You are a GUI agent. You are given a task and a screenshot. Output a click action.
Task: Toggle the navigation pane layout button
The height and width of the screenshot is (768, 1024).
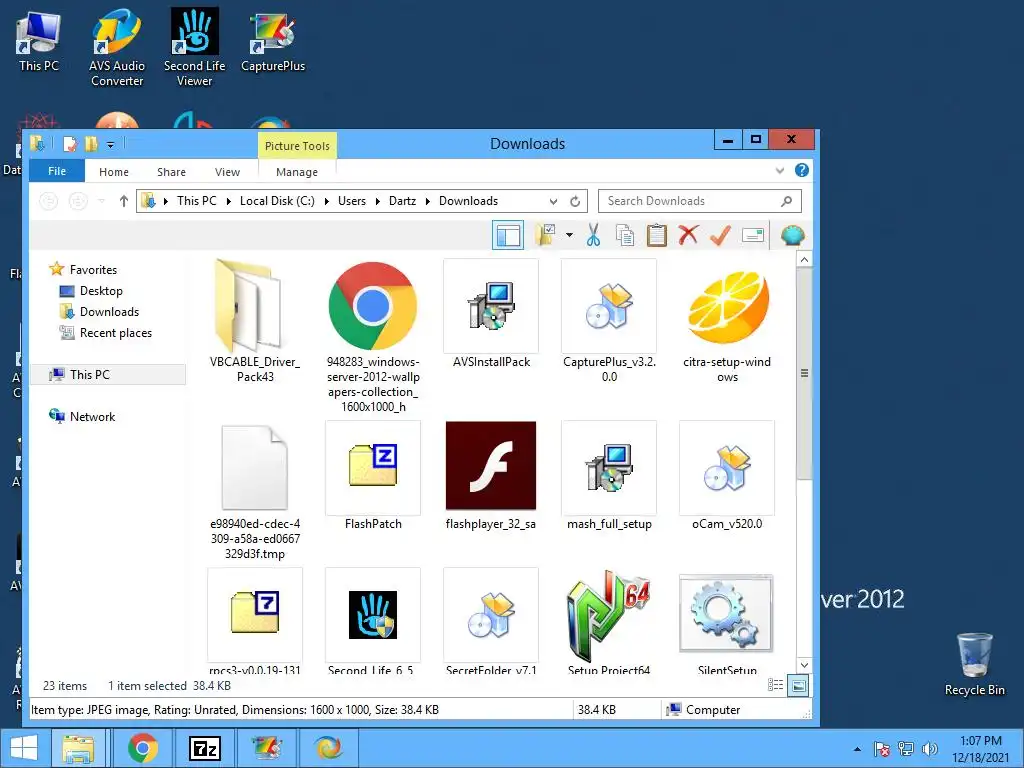click(x=507, y=235)
